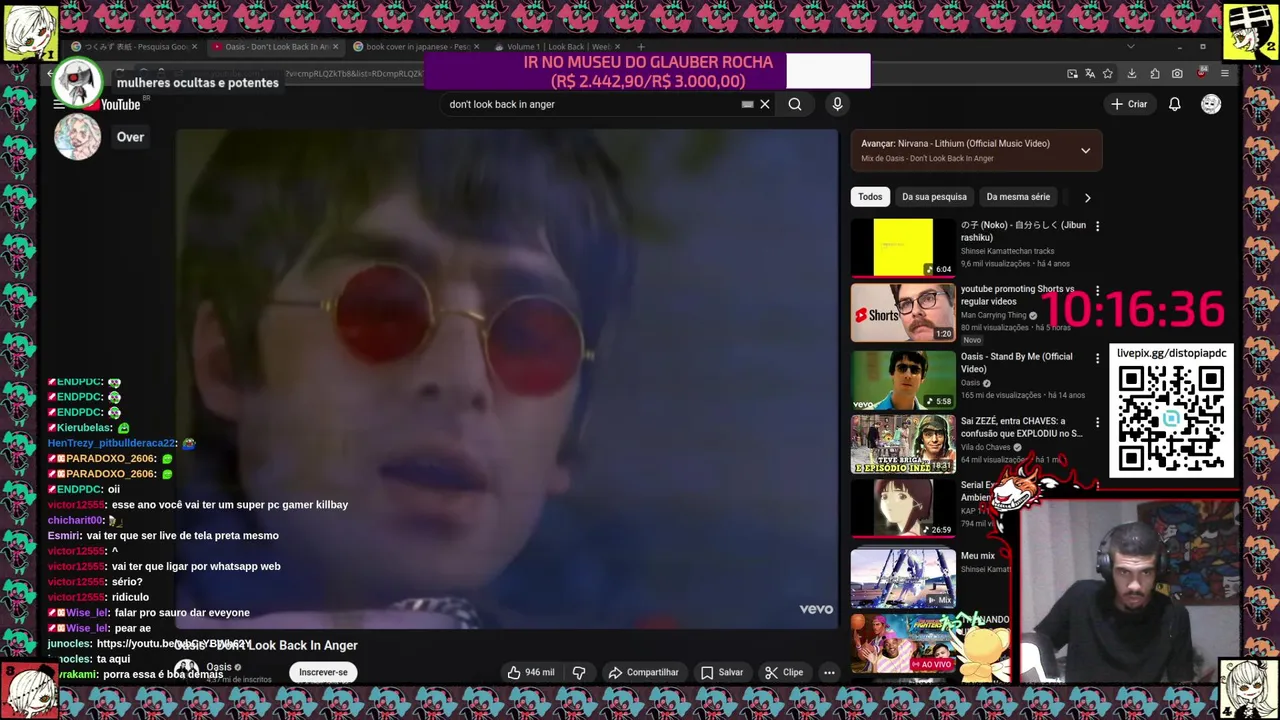
Task: Click the IR NO MUSEU DO GLAUBER ROCHA banner
Action: click(647, 71)
